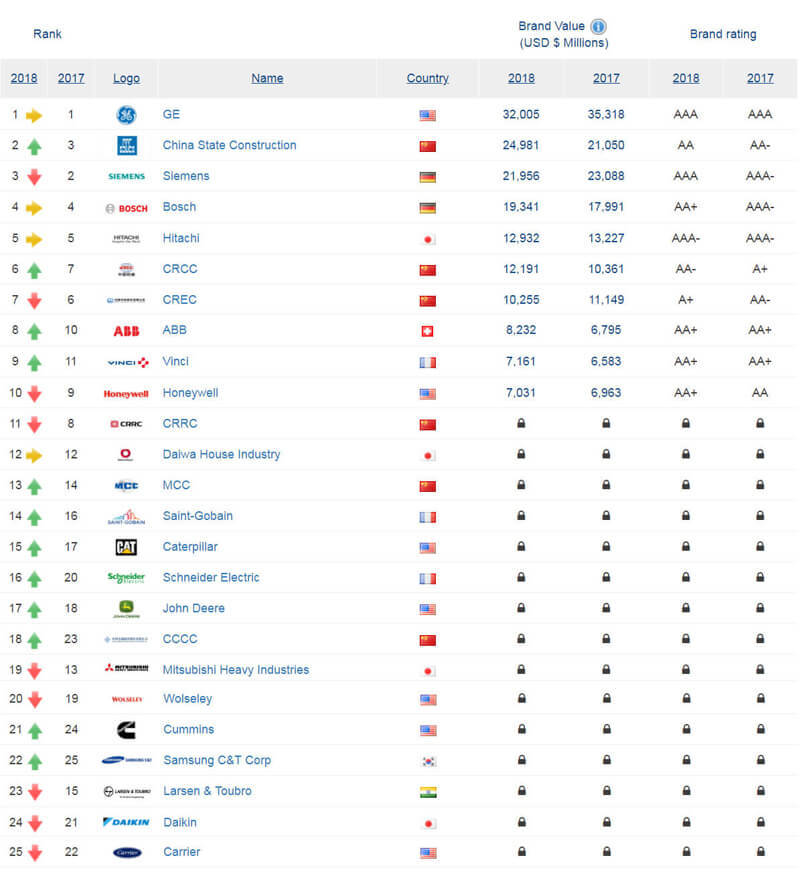This screenshot has height=872, width=800.
Task: Click the ABB logo
Action: tap(126, 331)
